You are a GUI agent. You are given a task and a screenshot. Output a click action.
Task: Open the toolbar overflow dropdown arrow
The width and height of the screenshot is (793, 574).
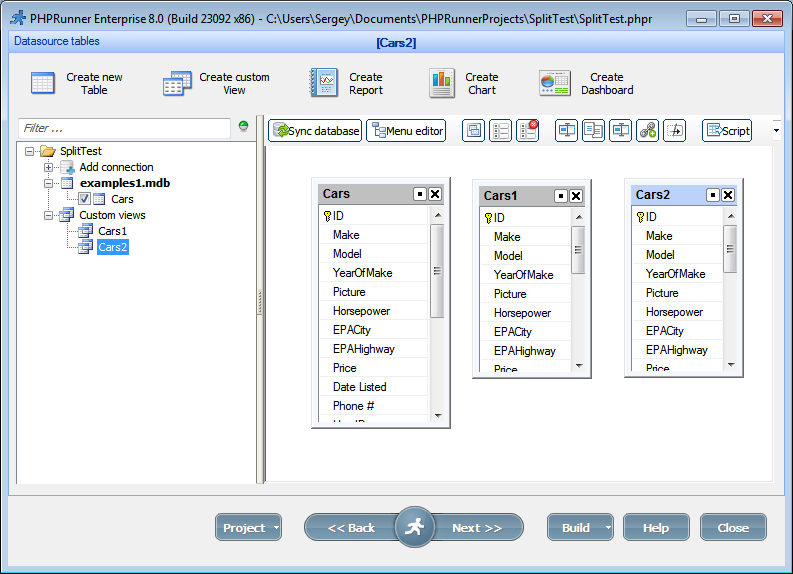coord(776,131)
